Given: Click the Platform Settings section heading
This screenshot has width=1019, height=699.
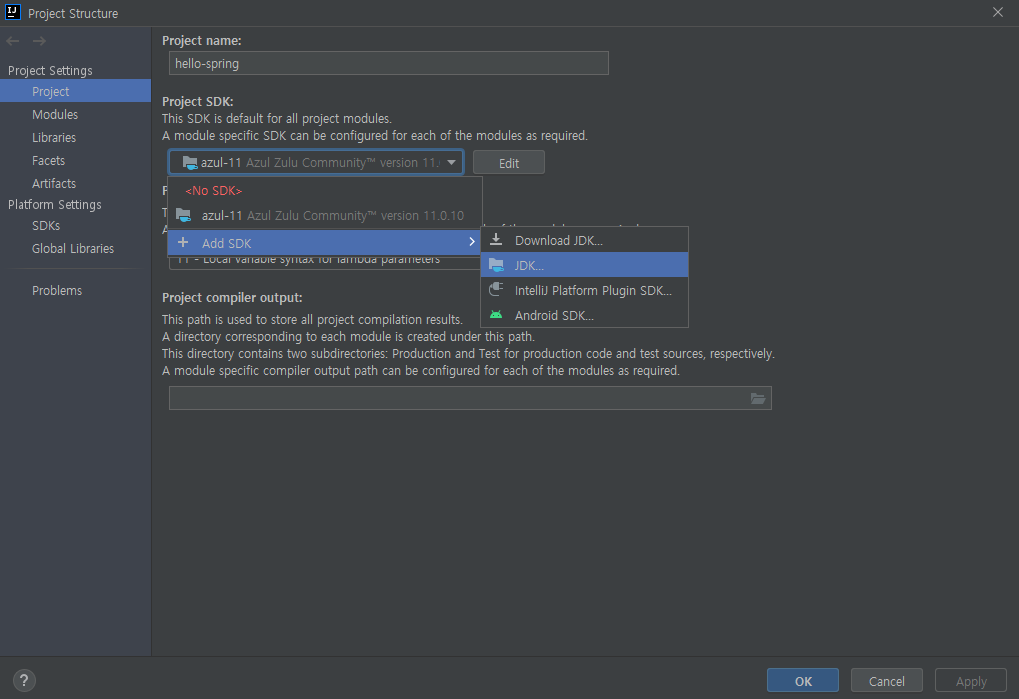Looking at the screenshot, I should (x=55, y=204).
